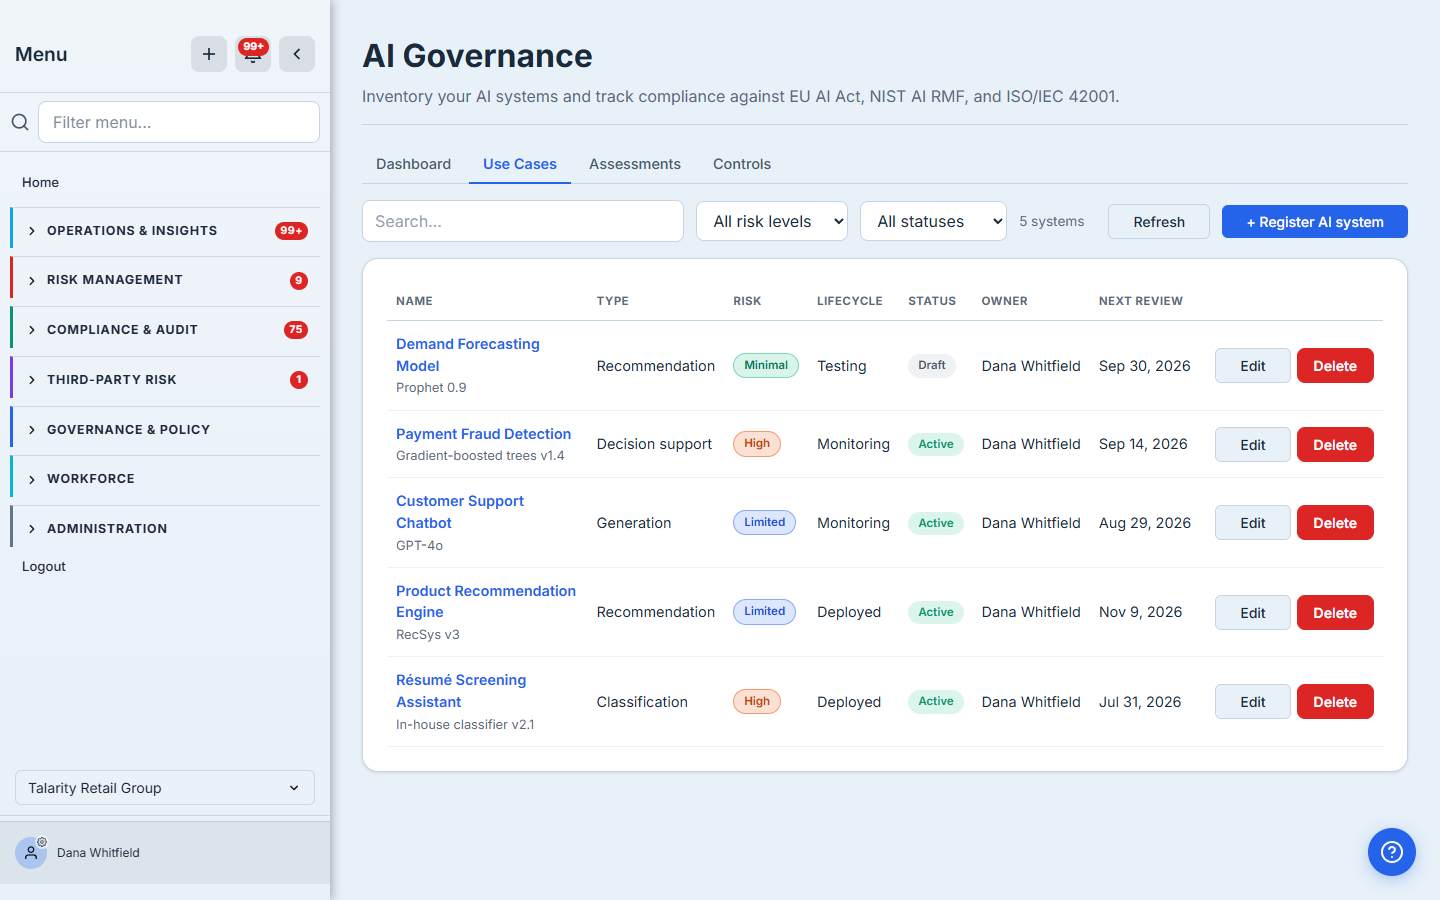Delete the Résumé Screening Assistant row

coord(1335,702)
